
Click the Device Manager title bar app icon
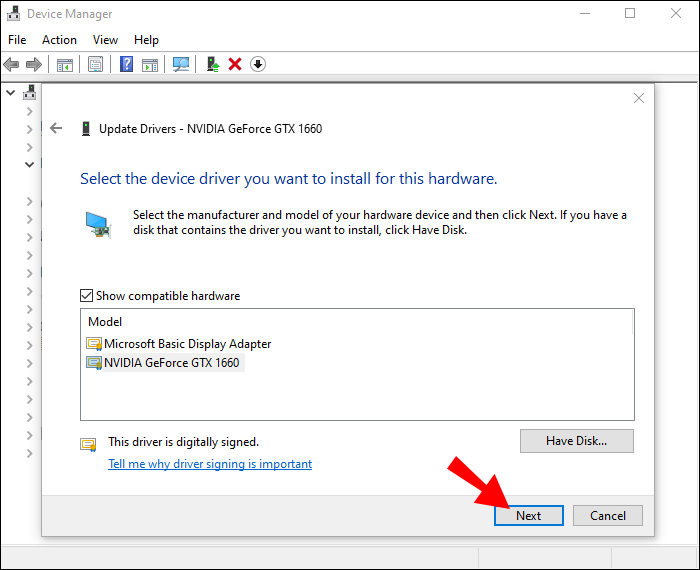(x=13, y=13)
